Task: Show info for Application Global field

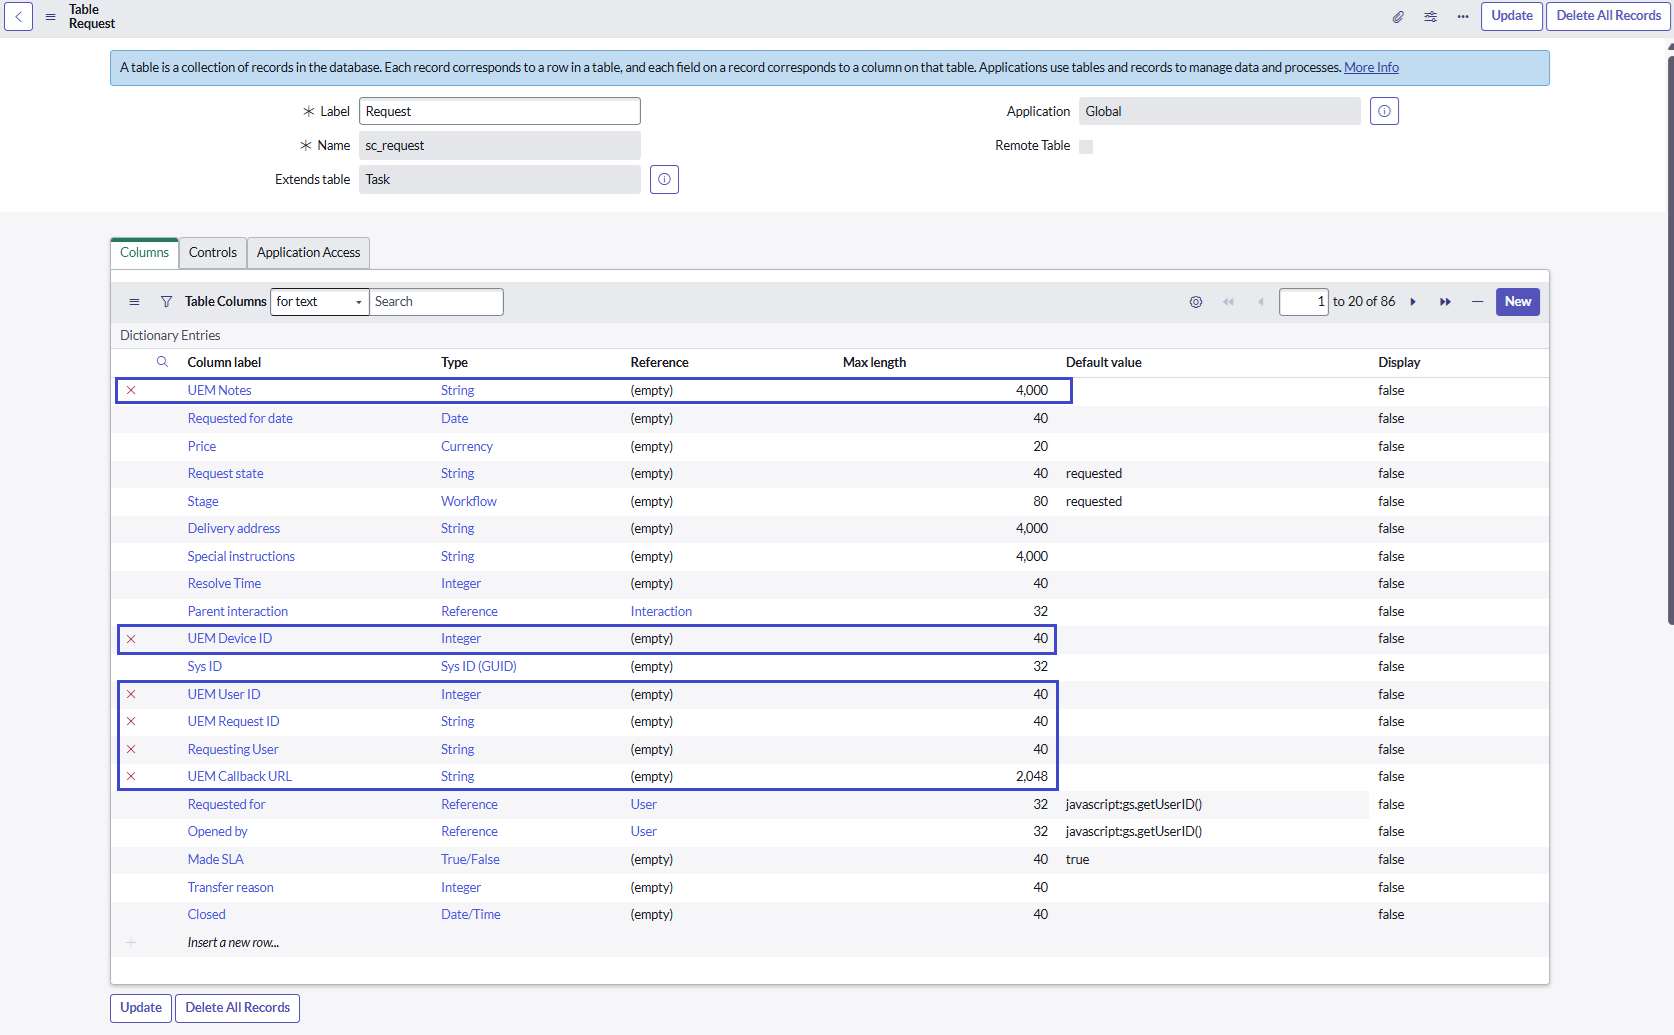Action: (1384, 111)
